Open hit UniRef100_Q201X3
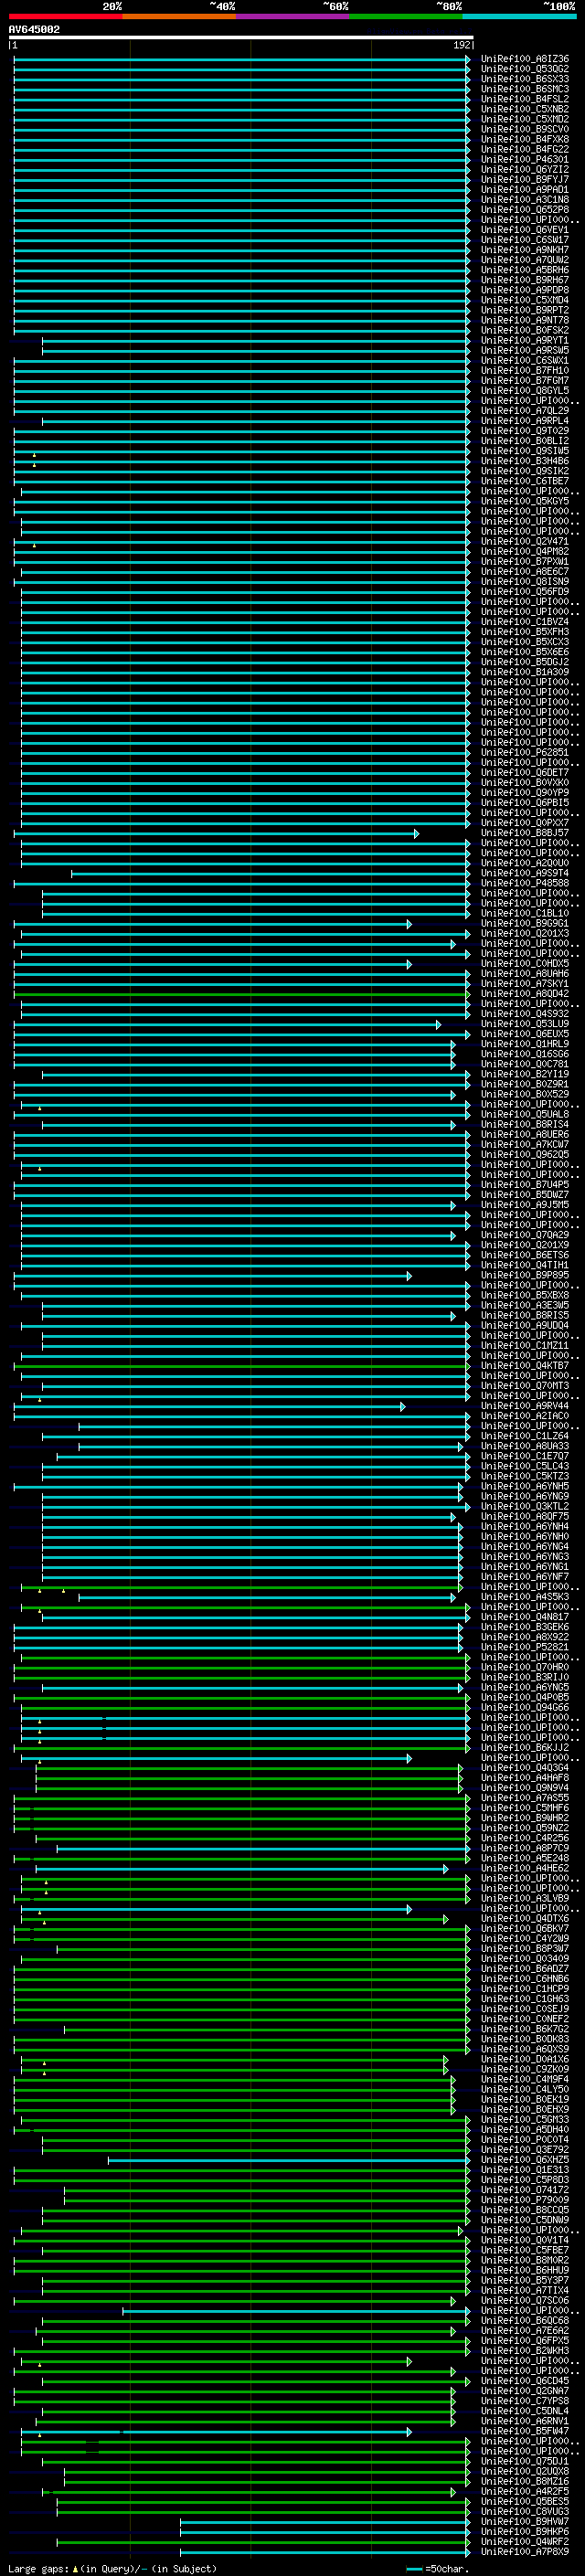 [525, 933]
